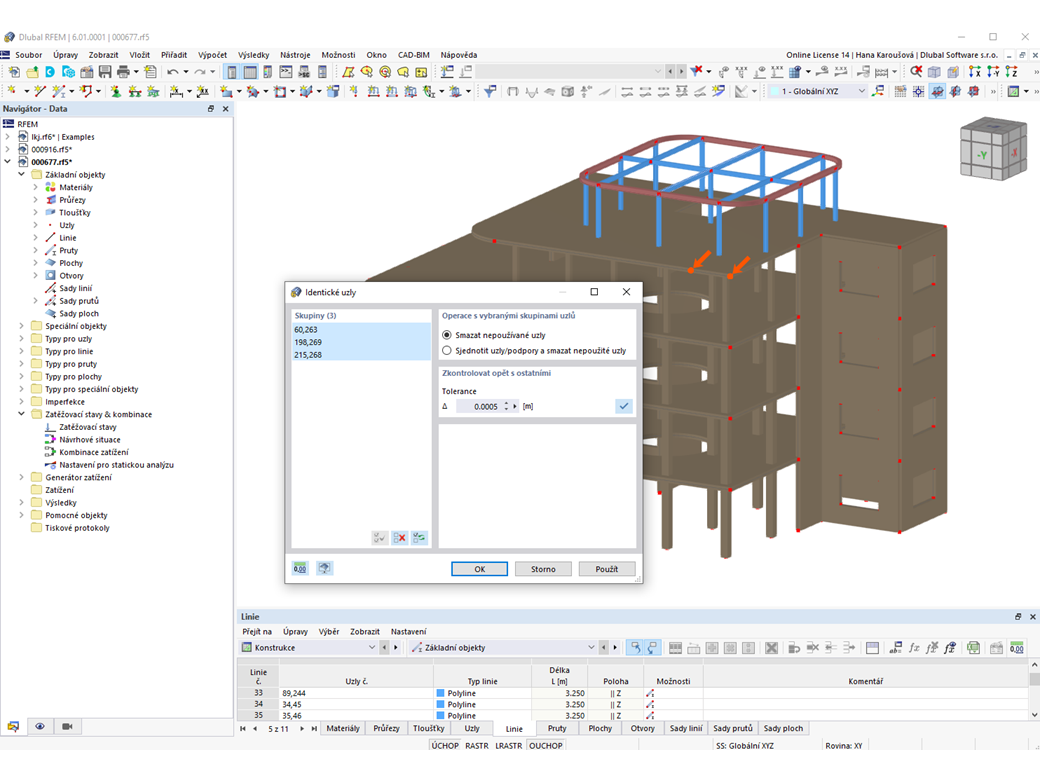Image resolution: width=1040 pixels, height=780 pixels.
Task: Click the navigator data icon at bottom left
Action: click(13, 726)
